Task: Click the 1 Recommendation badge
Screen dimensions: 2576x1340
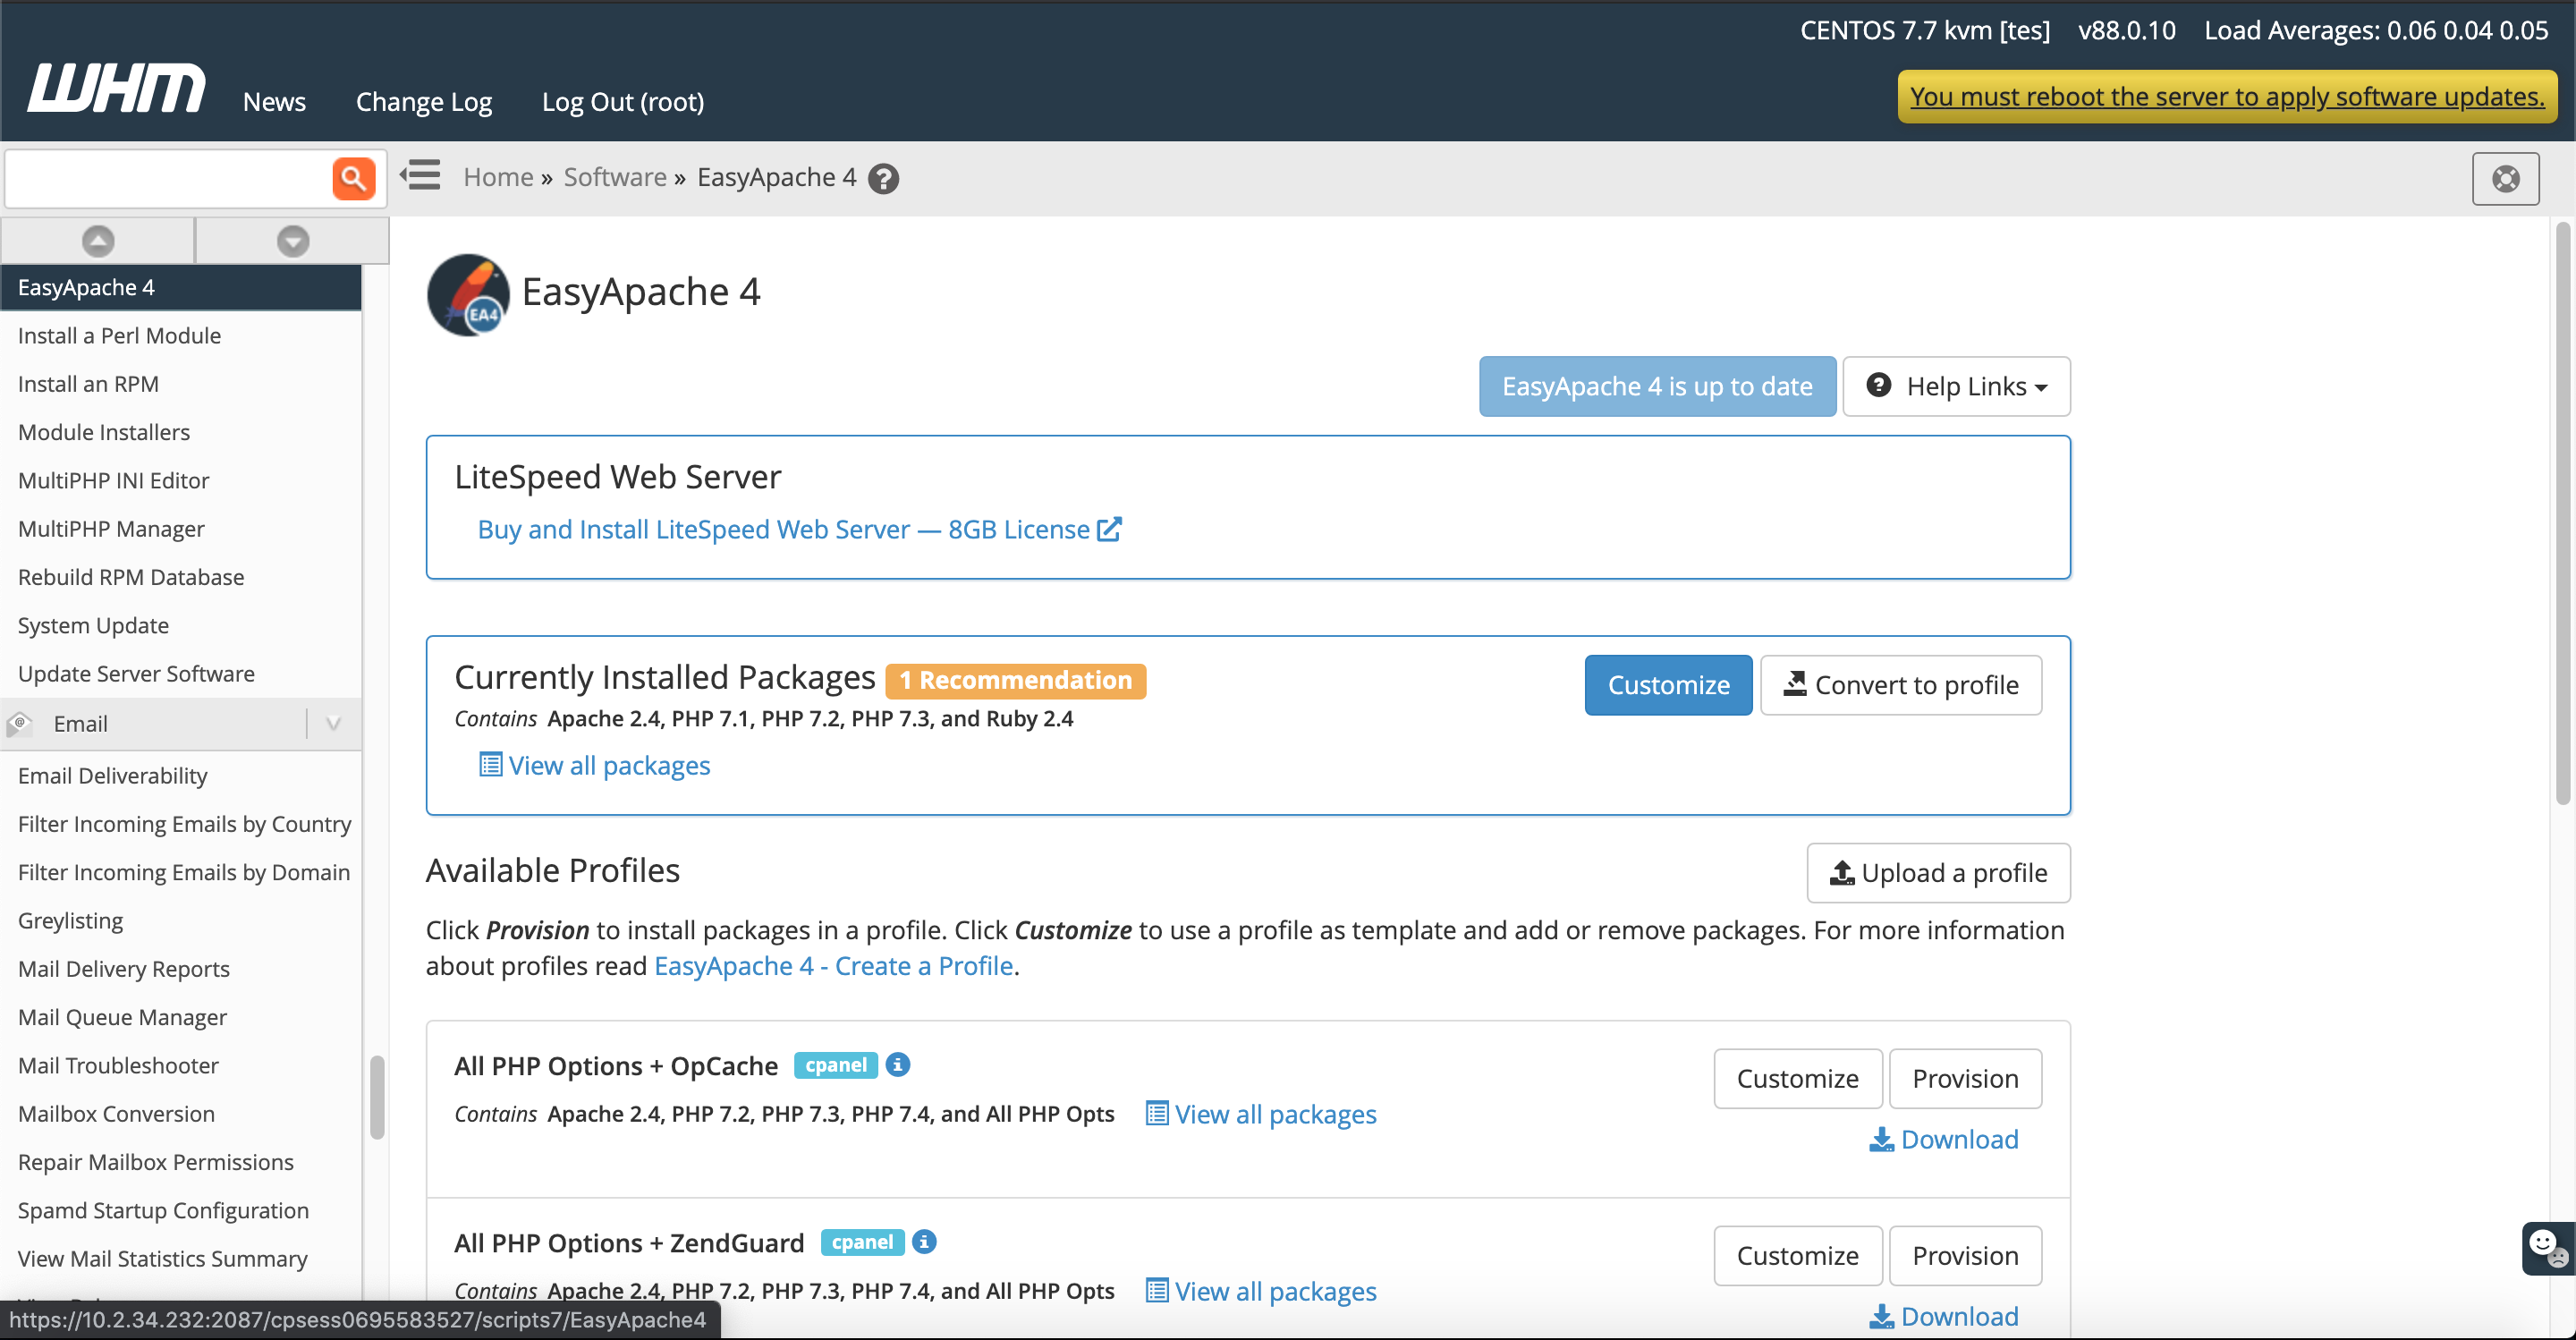Action: [1016, 681]
